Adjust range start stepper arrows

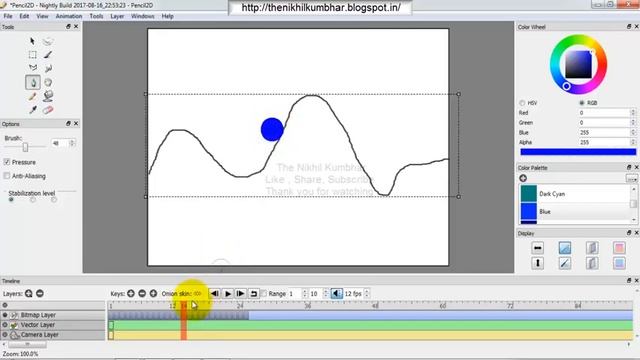[x=304, y=293]
